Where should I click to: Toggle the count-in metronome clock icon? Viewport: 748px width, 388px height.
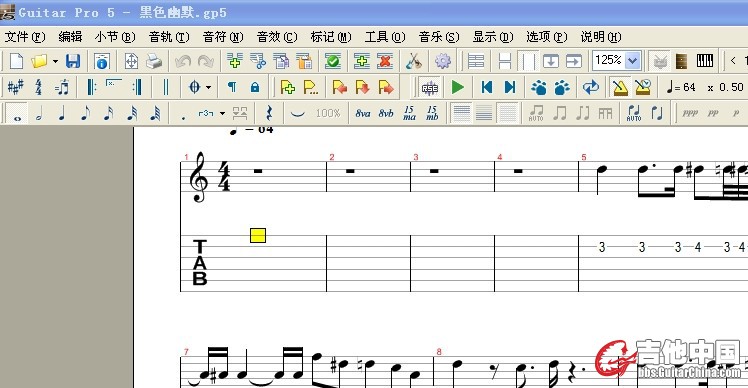pos(643,87)
